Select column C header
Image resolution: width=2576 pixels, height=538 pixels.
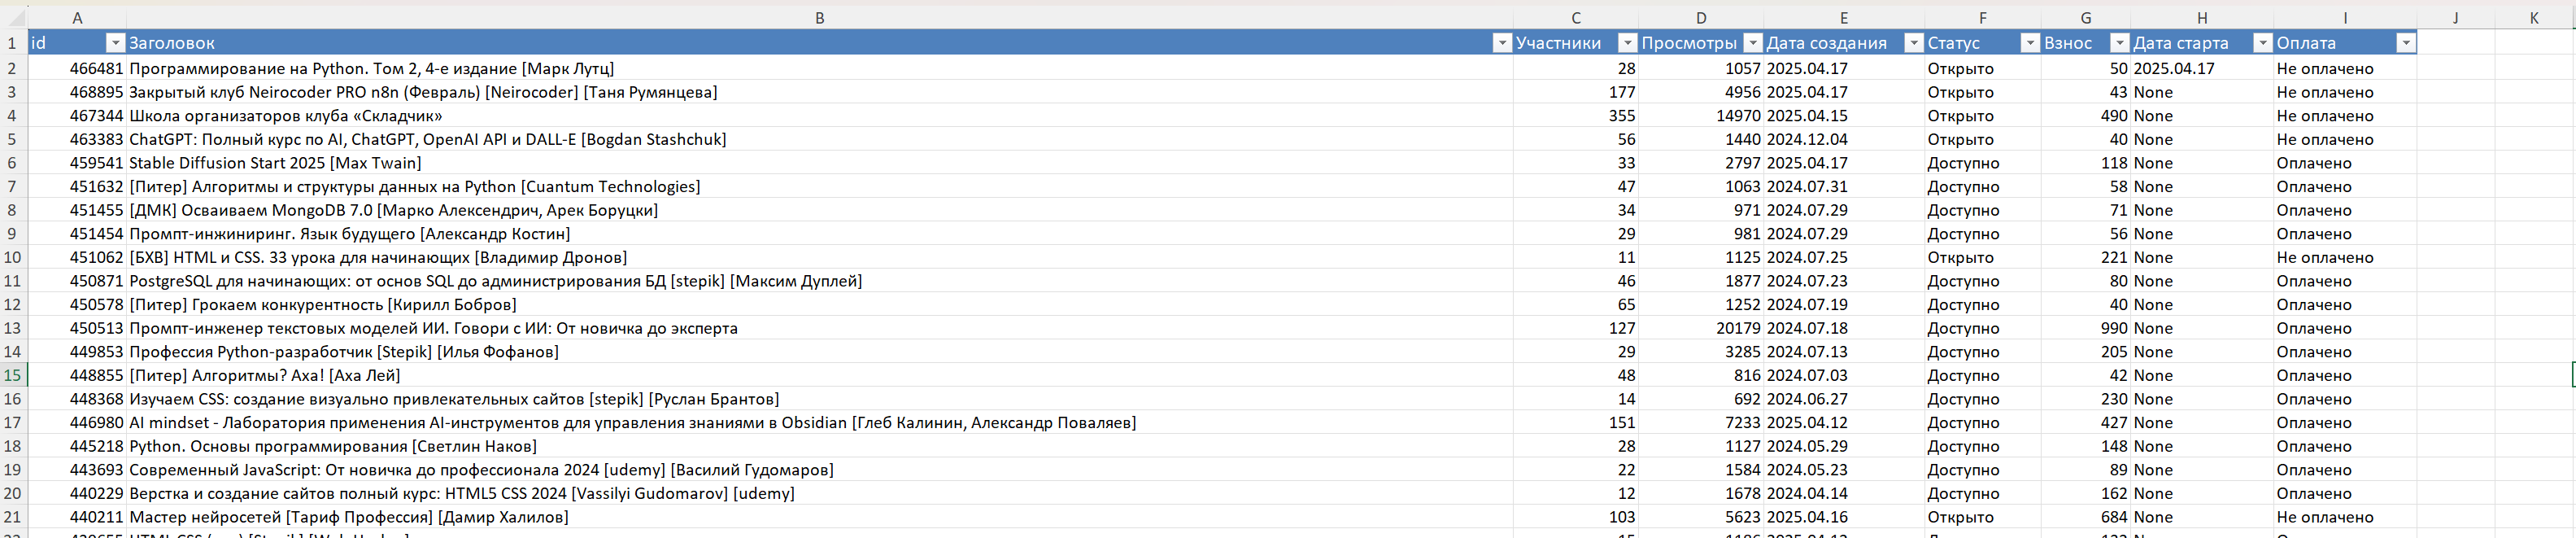1575,18
